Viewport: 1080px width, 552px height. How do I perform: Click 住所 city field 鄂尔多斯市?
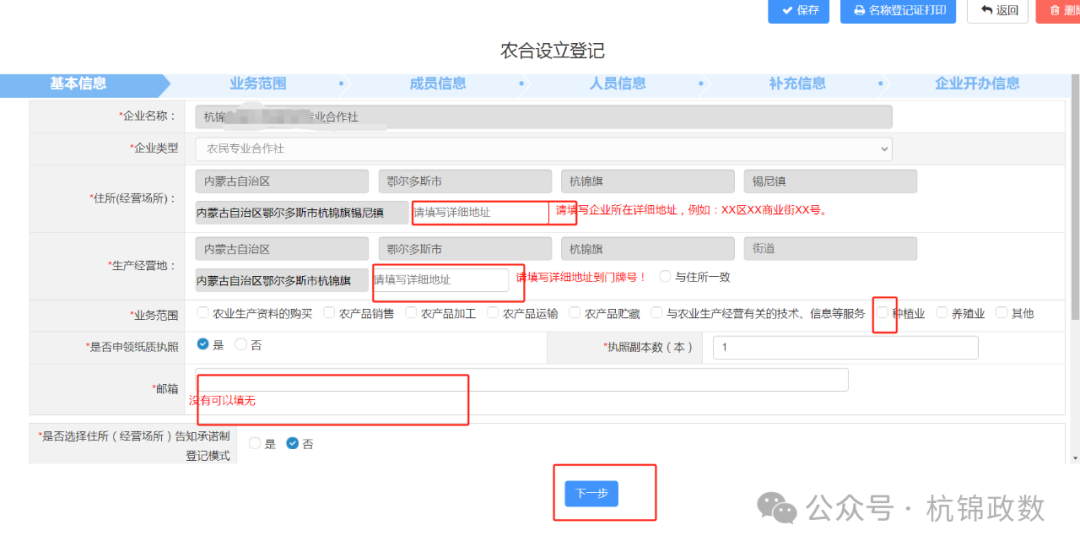click(x=465, y=182)
